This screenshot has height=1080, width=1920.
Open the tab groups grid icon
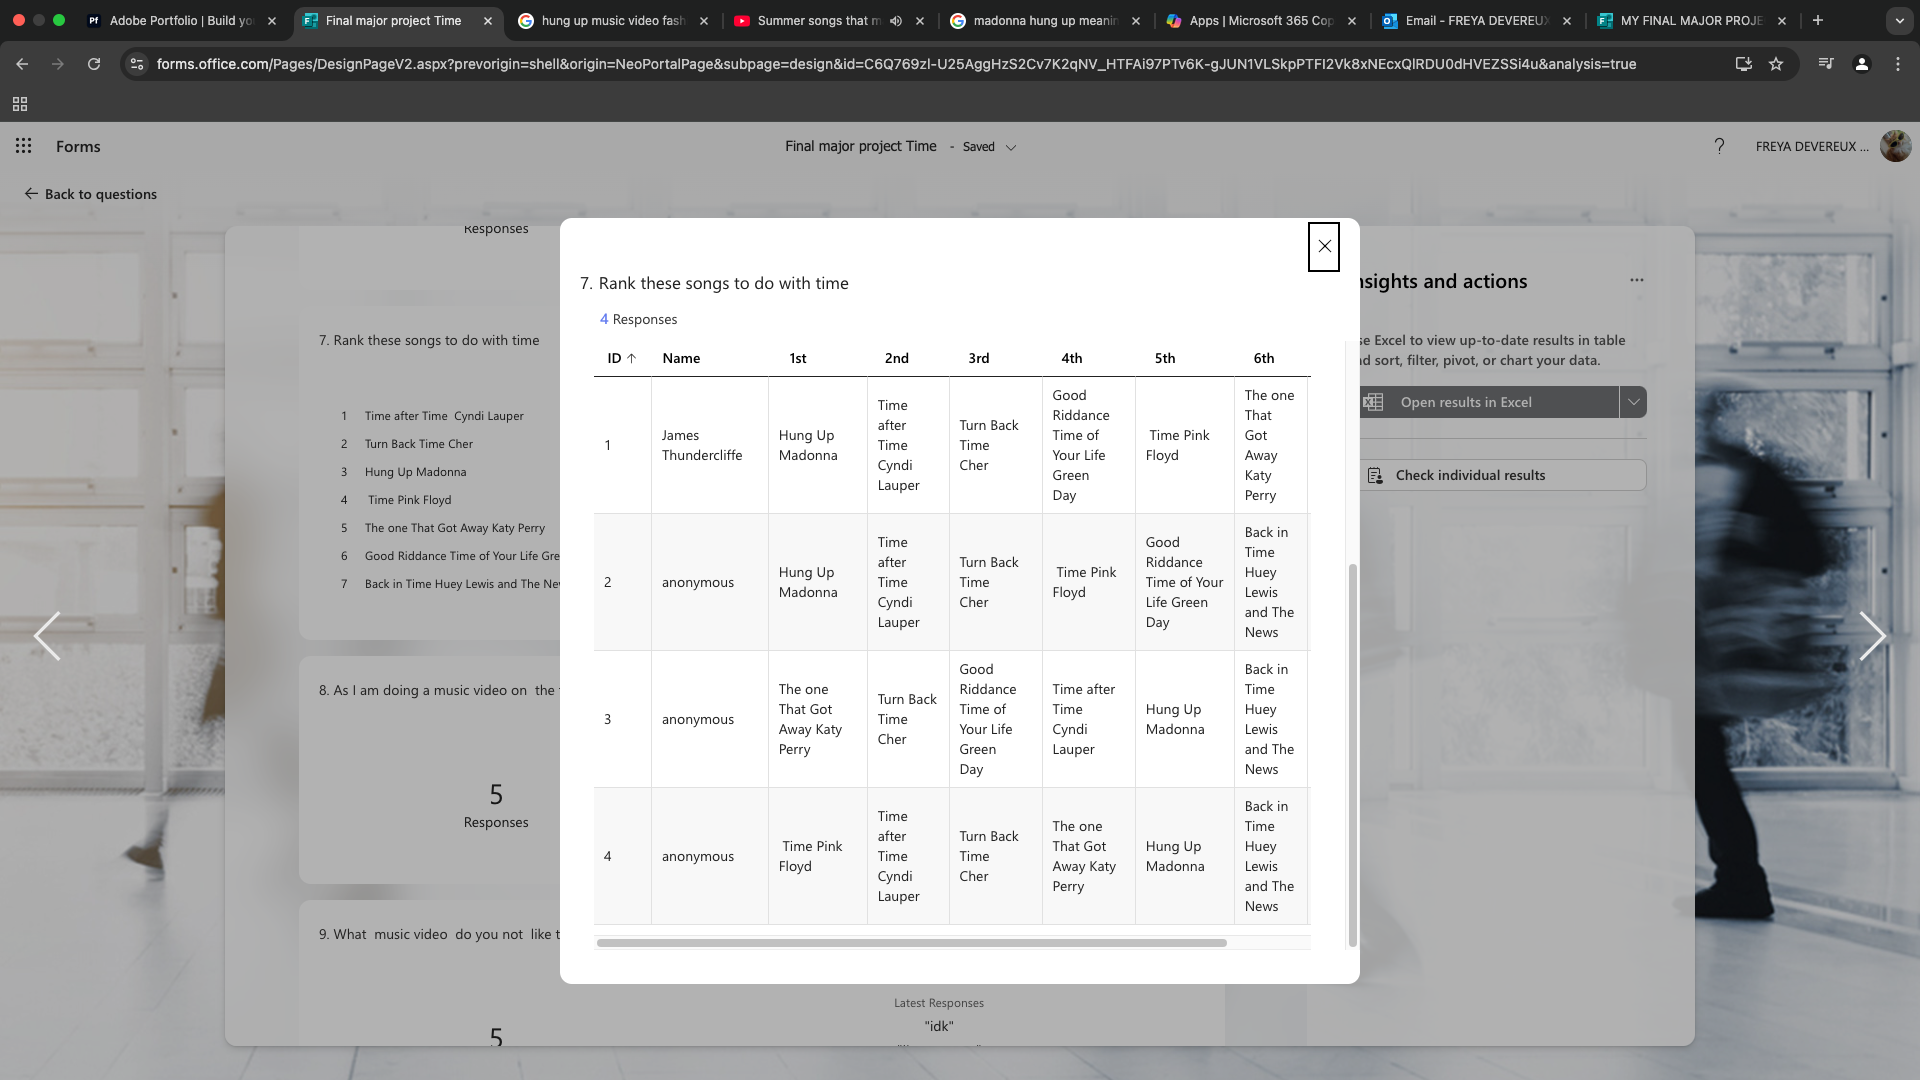point(20,104)
